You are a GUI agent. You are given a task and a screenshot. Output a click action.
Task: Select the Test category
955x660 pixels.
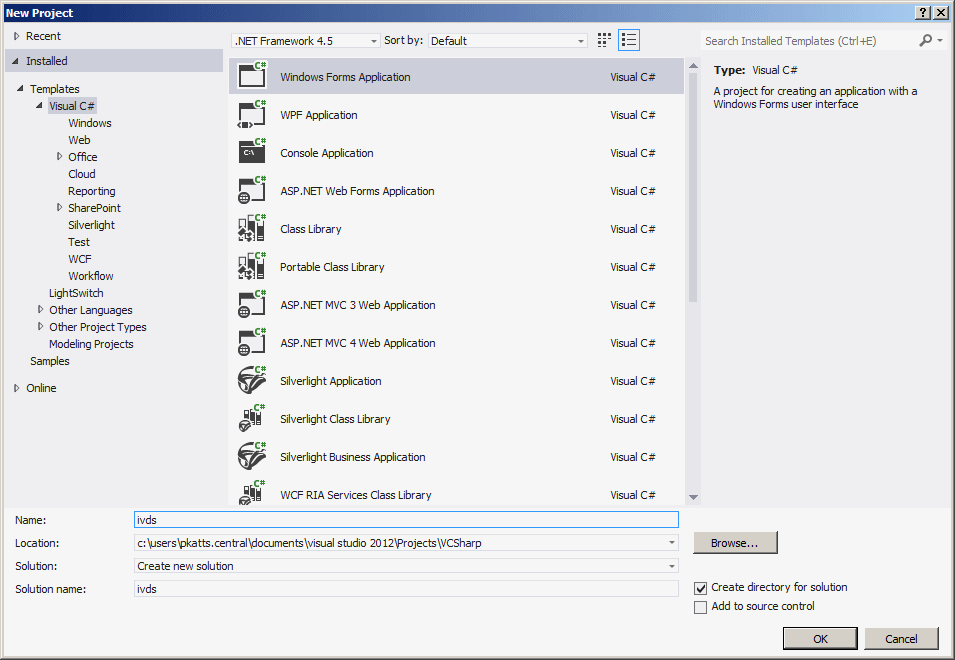pos(79,242)
